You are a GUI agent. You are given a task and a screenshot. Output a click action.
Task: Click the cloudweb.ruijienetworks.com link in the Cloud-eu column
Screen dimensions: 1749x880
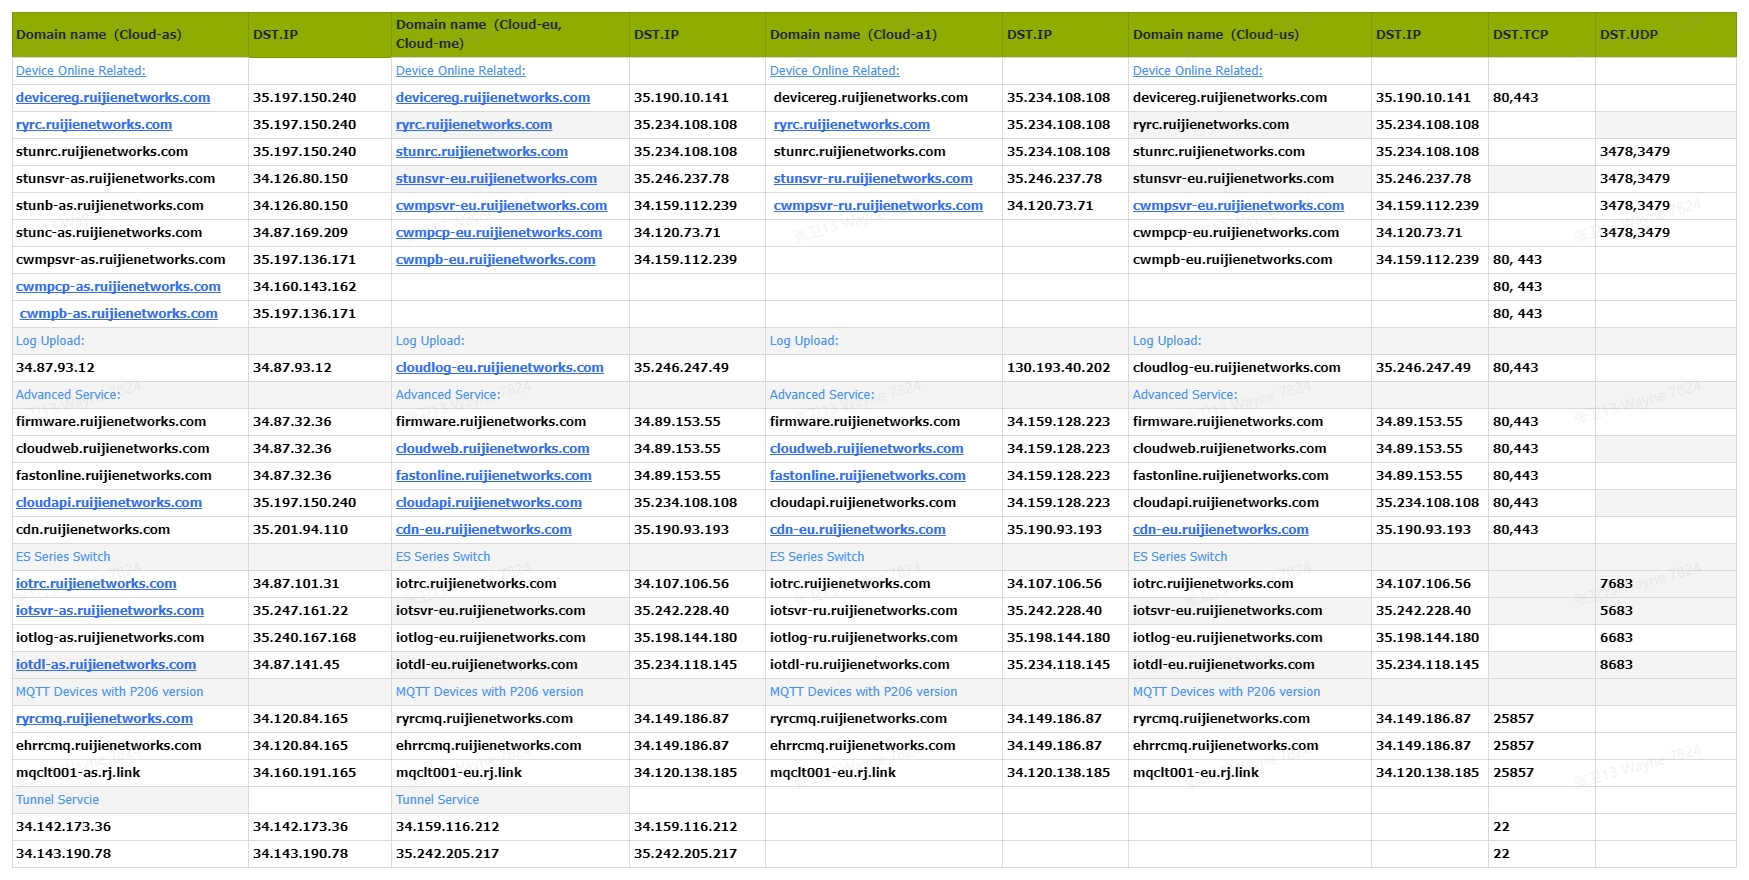pos(493,449)
